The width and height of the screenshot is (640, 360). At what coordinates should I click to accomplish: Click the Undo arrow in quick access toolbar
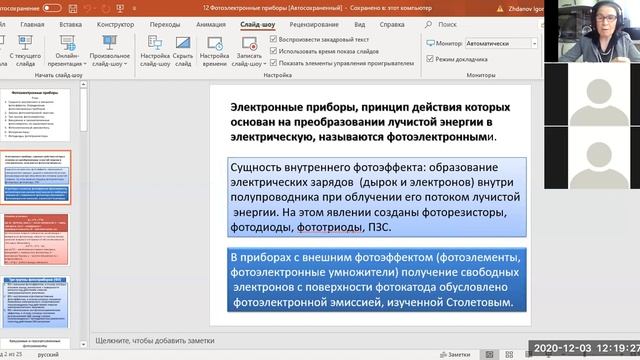[87, 8]
